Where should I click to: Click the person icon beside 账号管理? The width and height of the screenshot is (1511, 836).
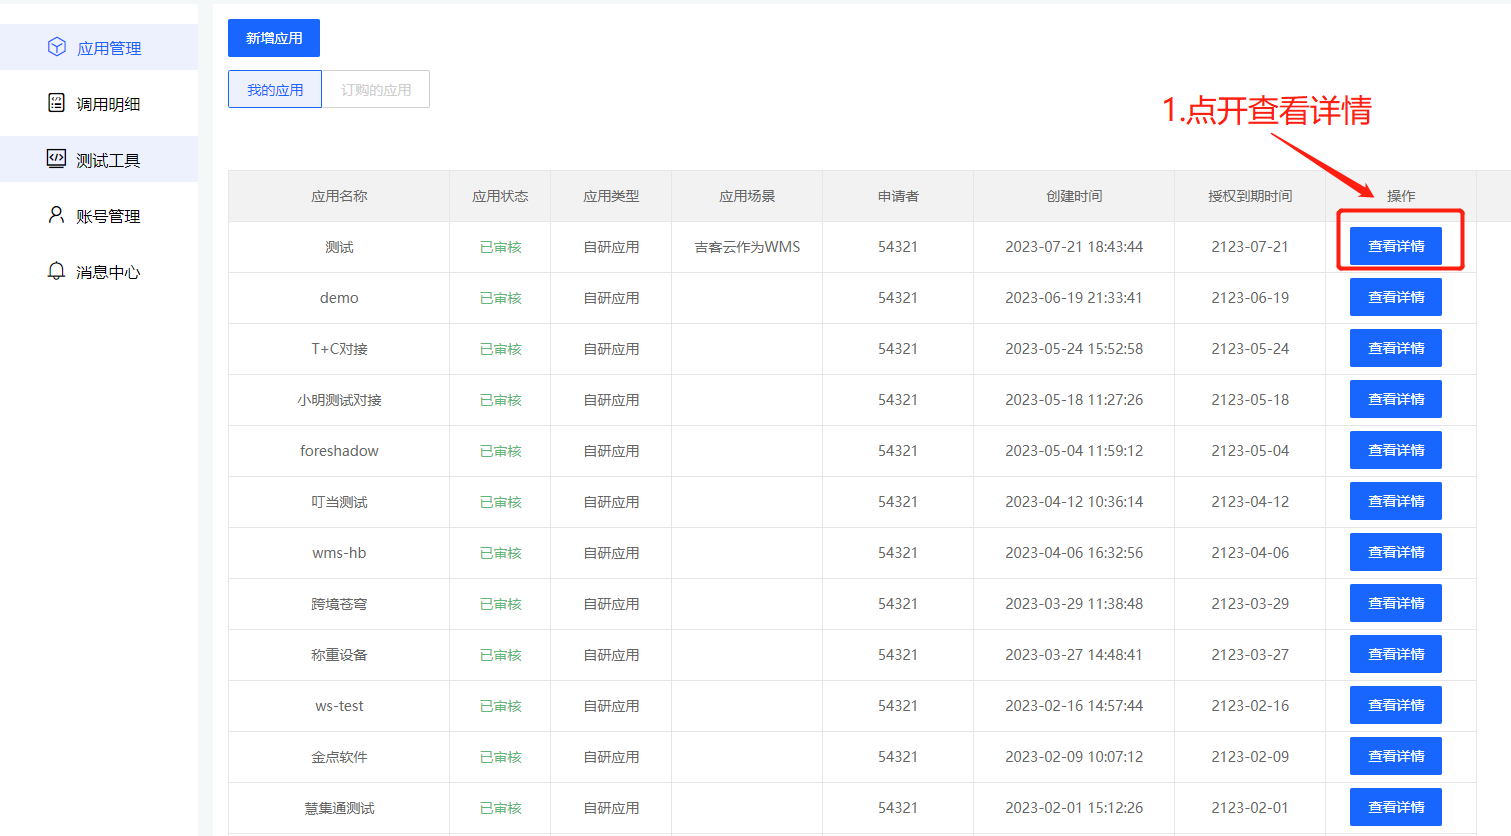57,215
